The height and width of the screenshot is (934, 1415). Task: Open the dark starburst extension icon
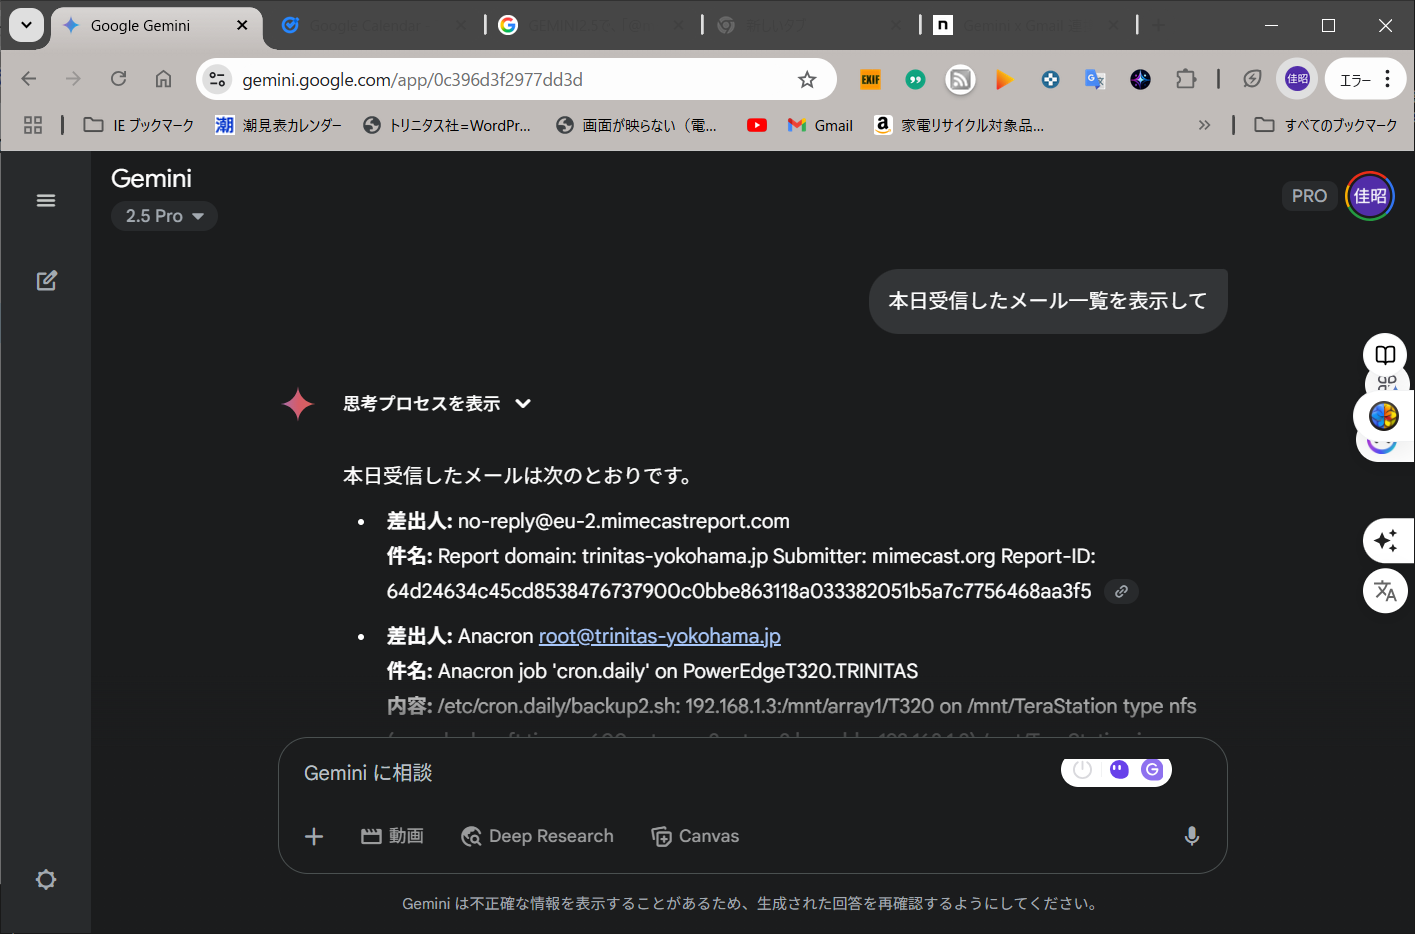coord(1140,79)
